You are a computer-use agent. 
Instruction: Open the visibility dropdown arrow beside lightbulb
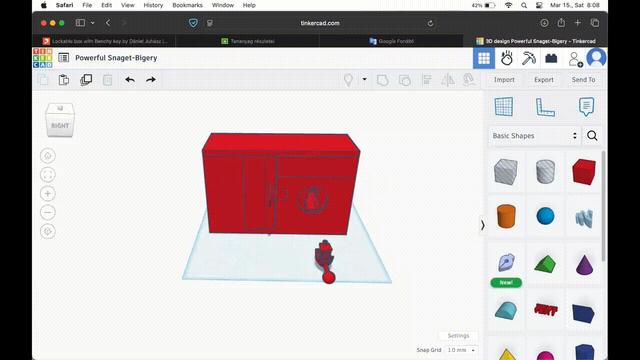(x=364, y=79)
